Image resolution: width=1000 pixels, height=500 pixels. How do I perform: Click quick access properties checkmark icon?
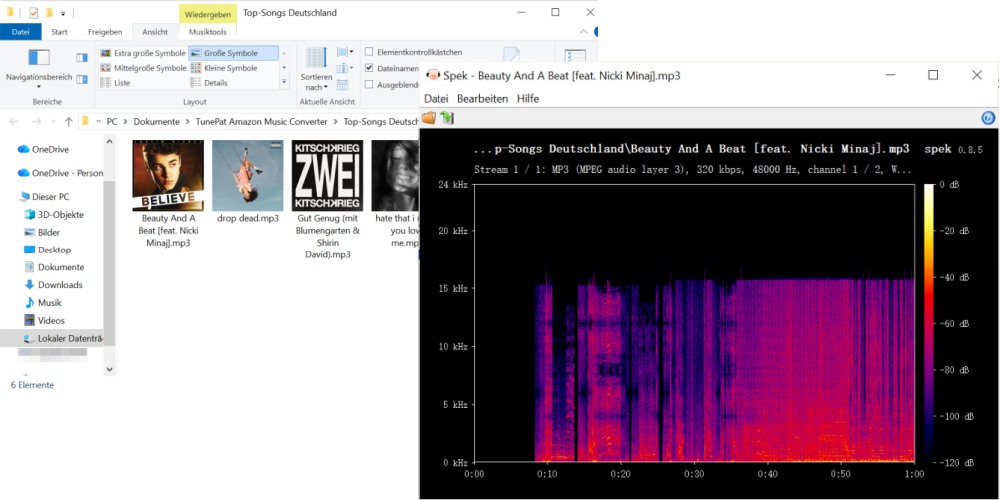point(33,12)
